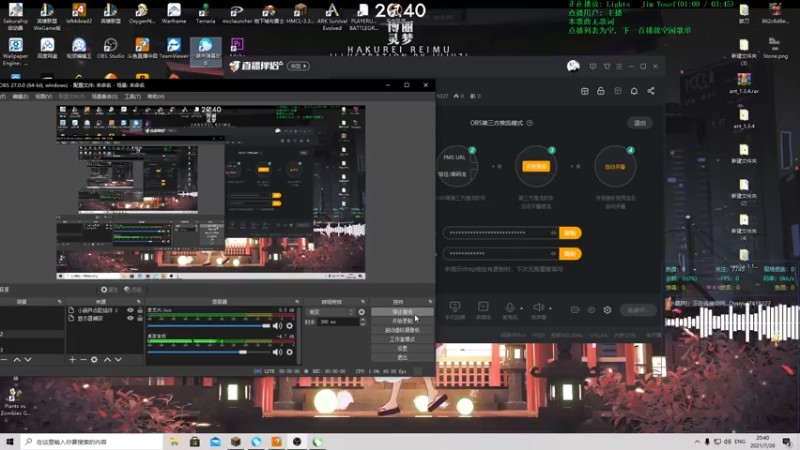Open Warframe desktop shortcut
Screen dimensions: 800x450
173,14
